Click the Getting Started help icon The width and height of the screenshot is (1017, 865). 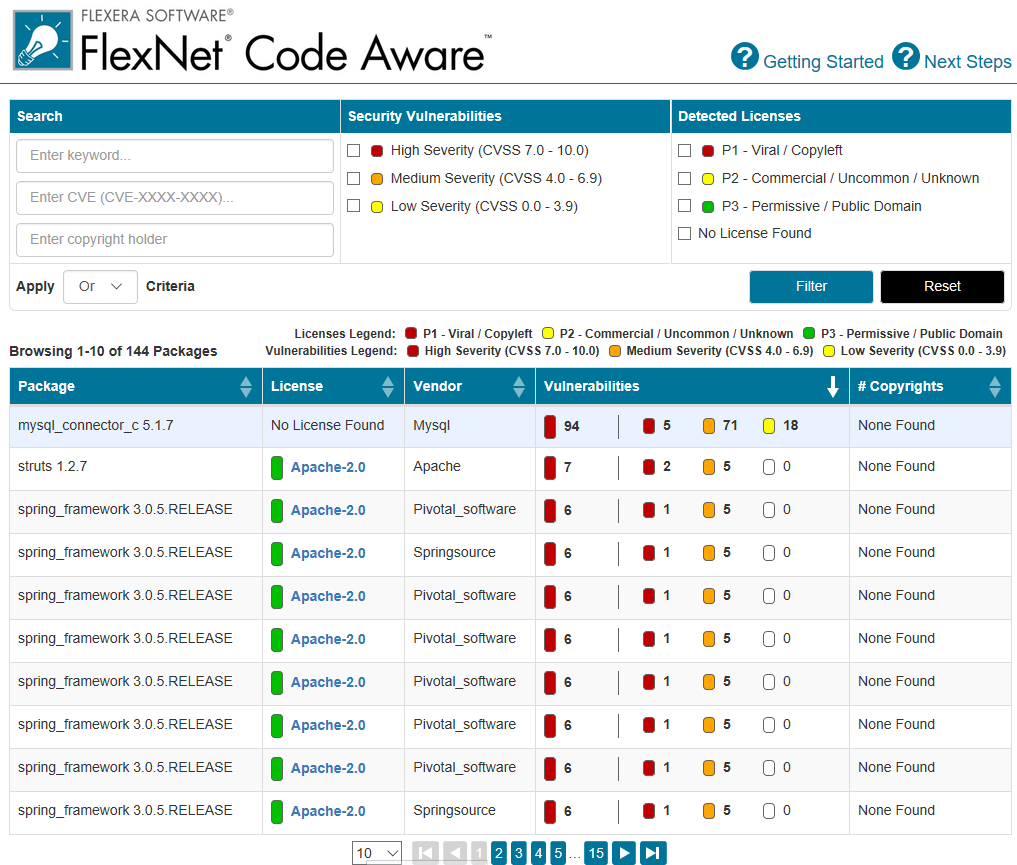pos(745,57)
